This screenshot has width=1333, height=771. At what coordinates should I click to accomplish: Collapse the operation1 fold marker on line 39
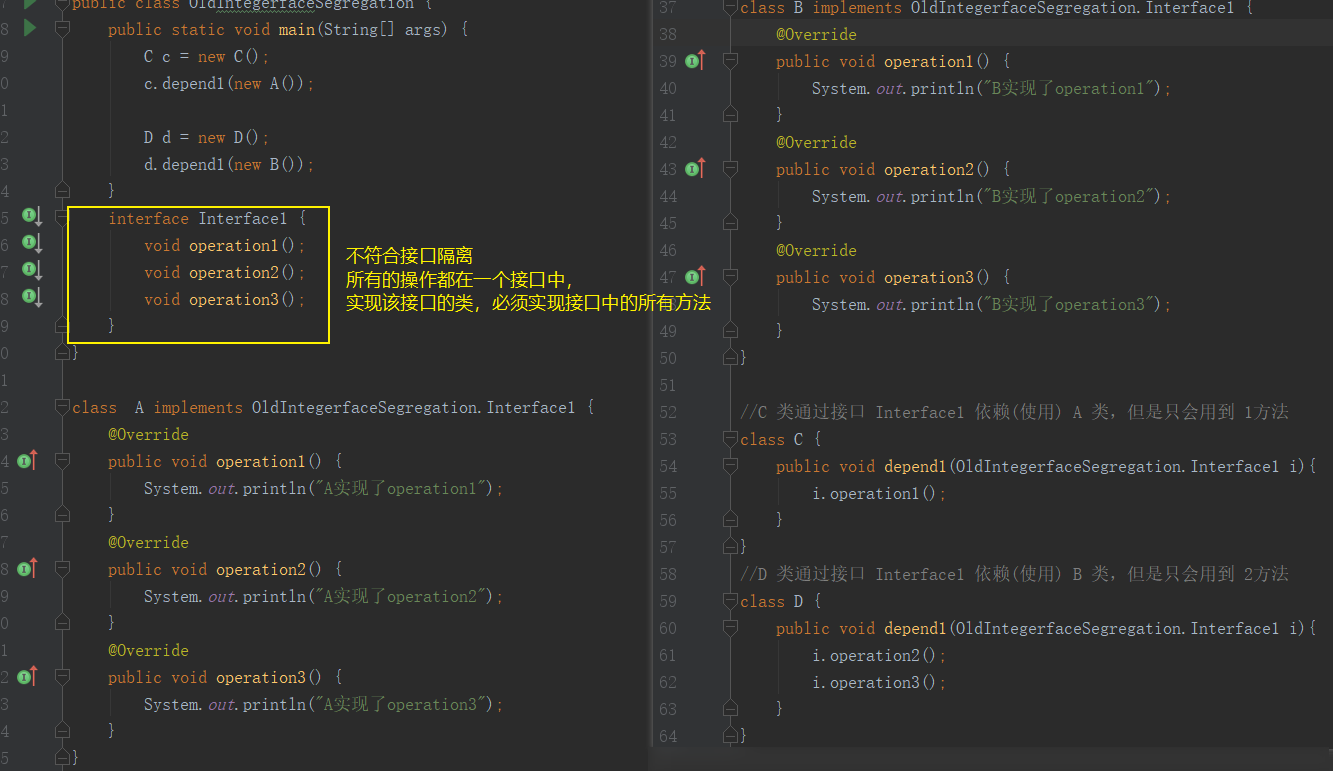coord(730,62)
